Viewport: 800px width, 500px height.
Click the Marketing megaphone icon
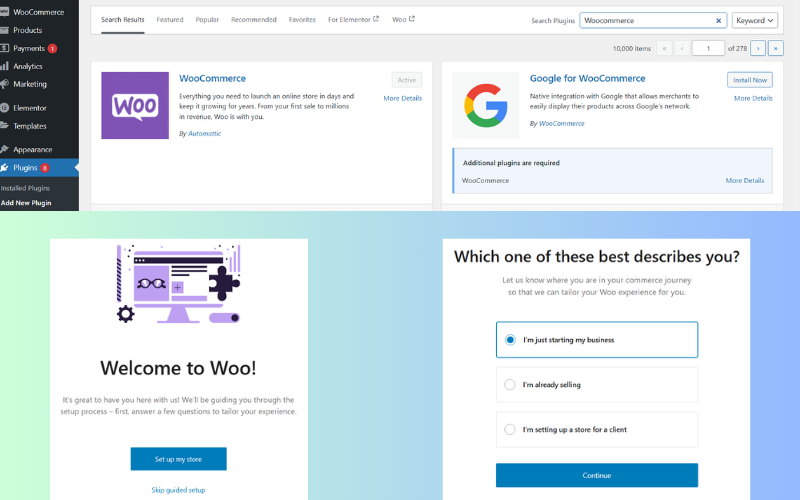pyautogui.click(x=4, y=84)
